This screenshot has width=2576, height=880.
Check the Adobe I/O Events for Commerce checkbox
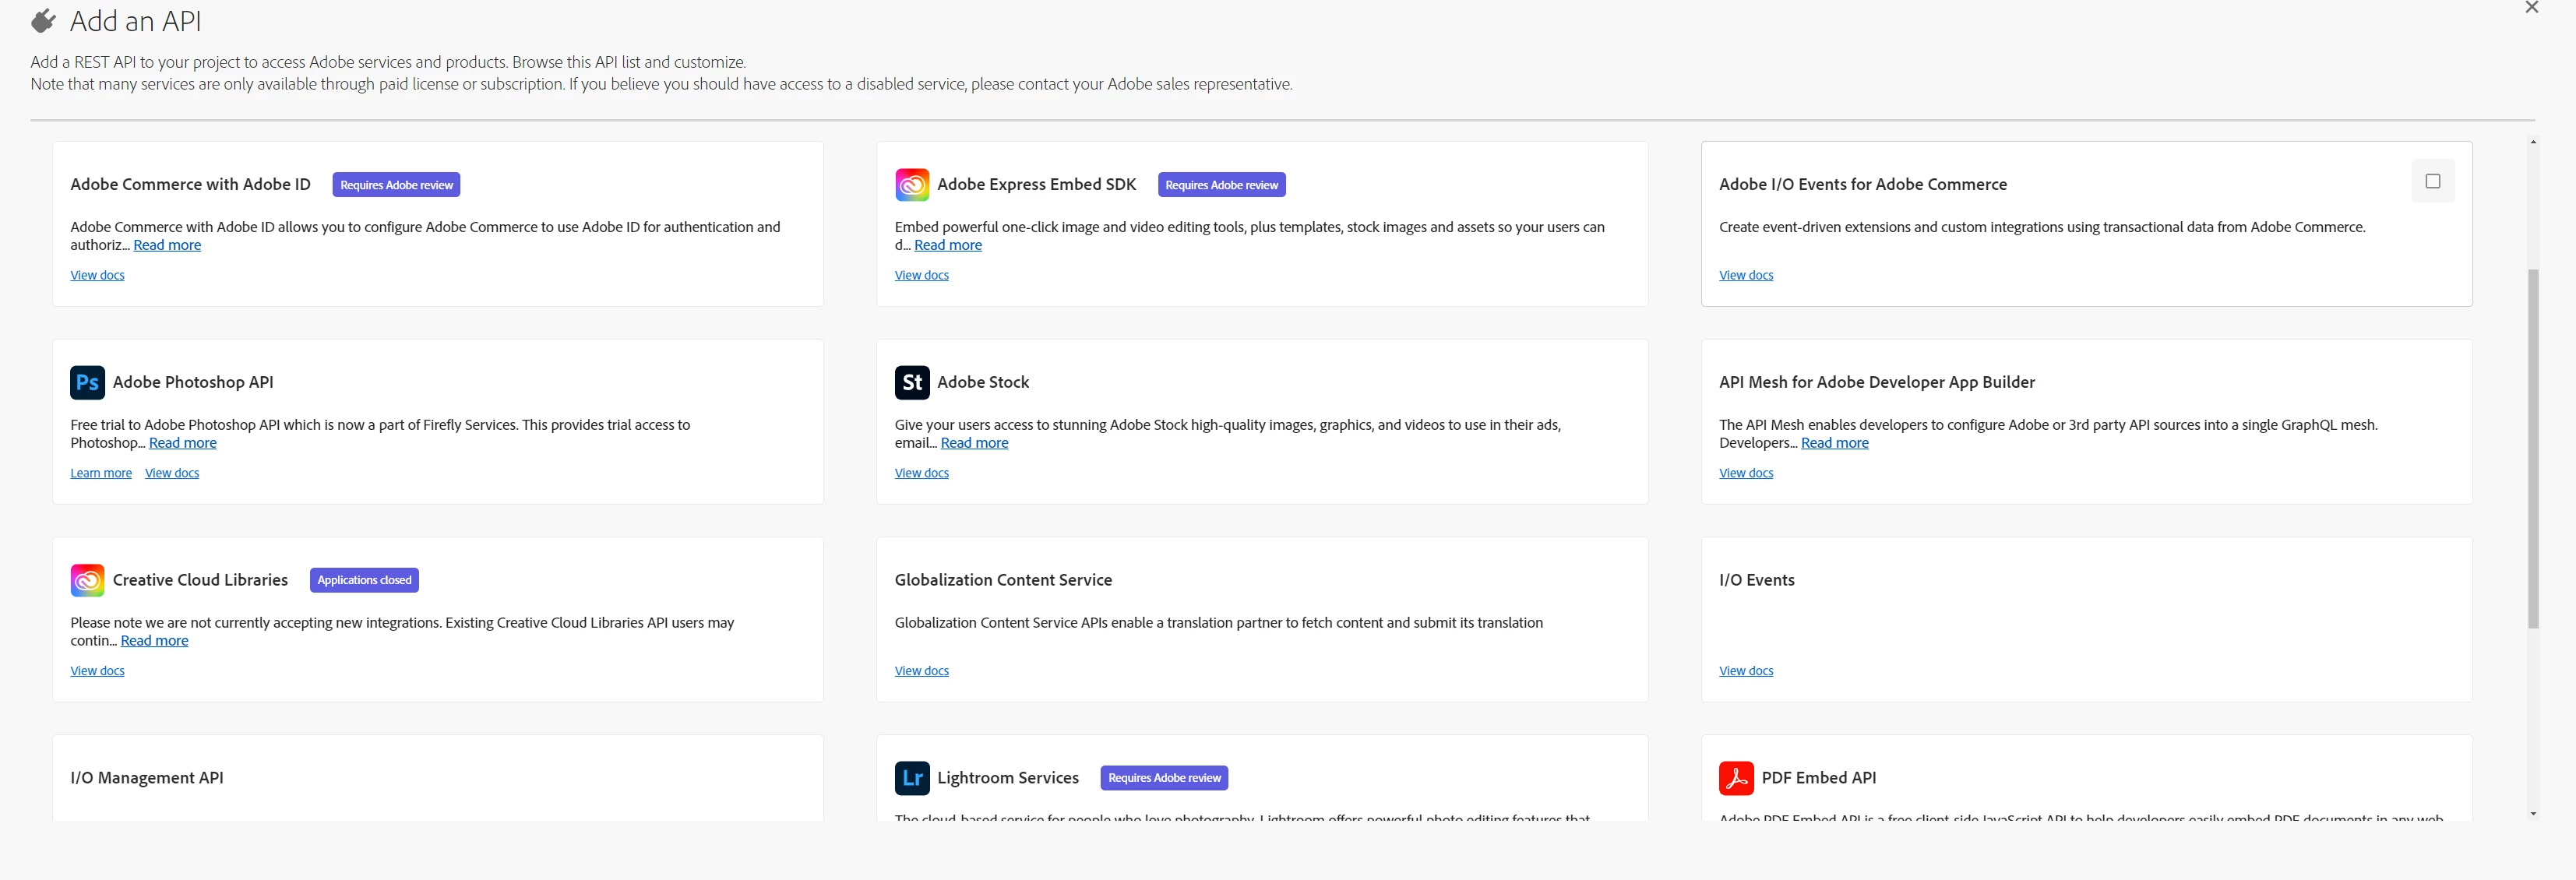tap(2432, 181)
